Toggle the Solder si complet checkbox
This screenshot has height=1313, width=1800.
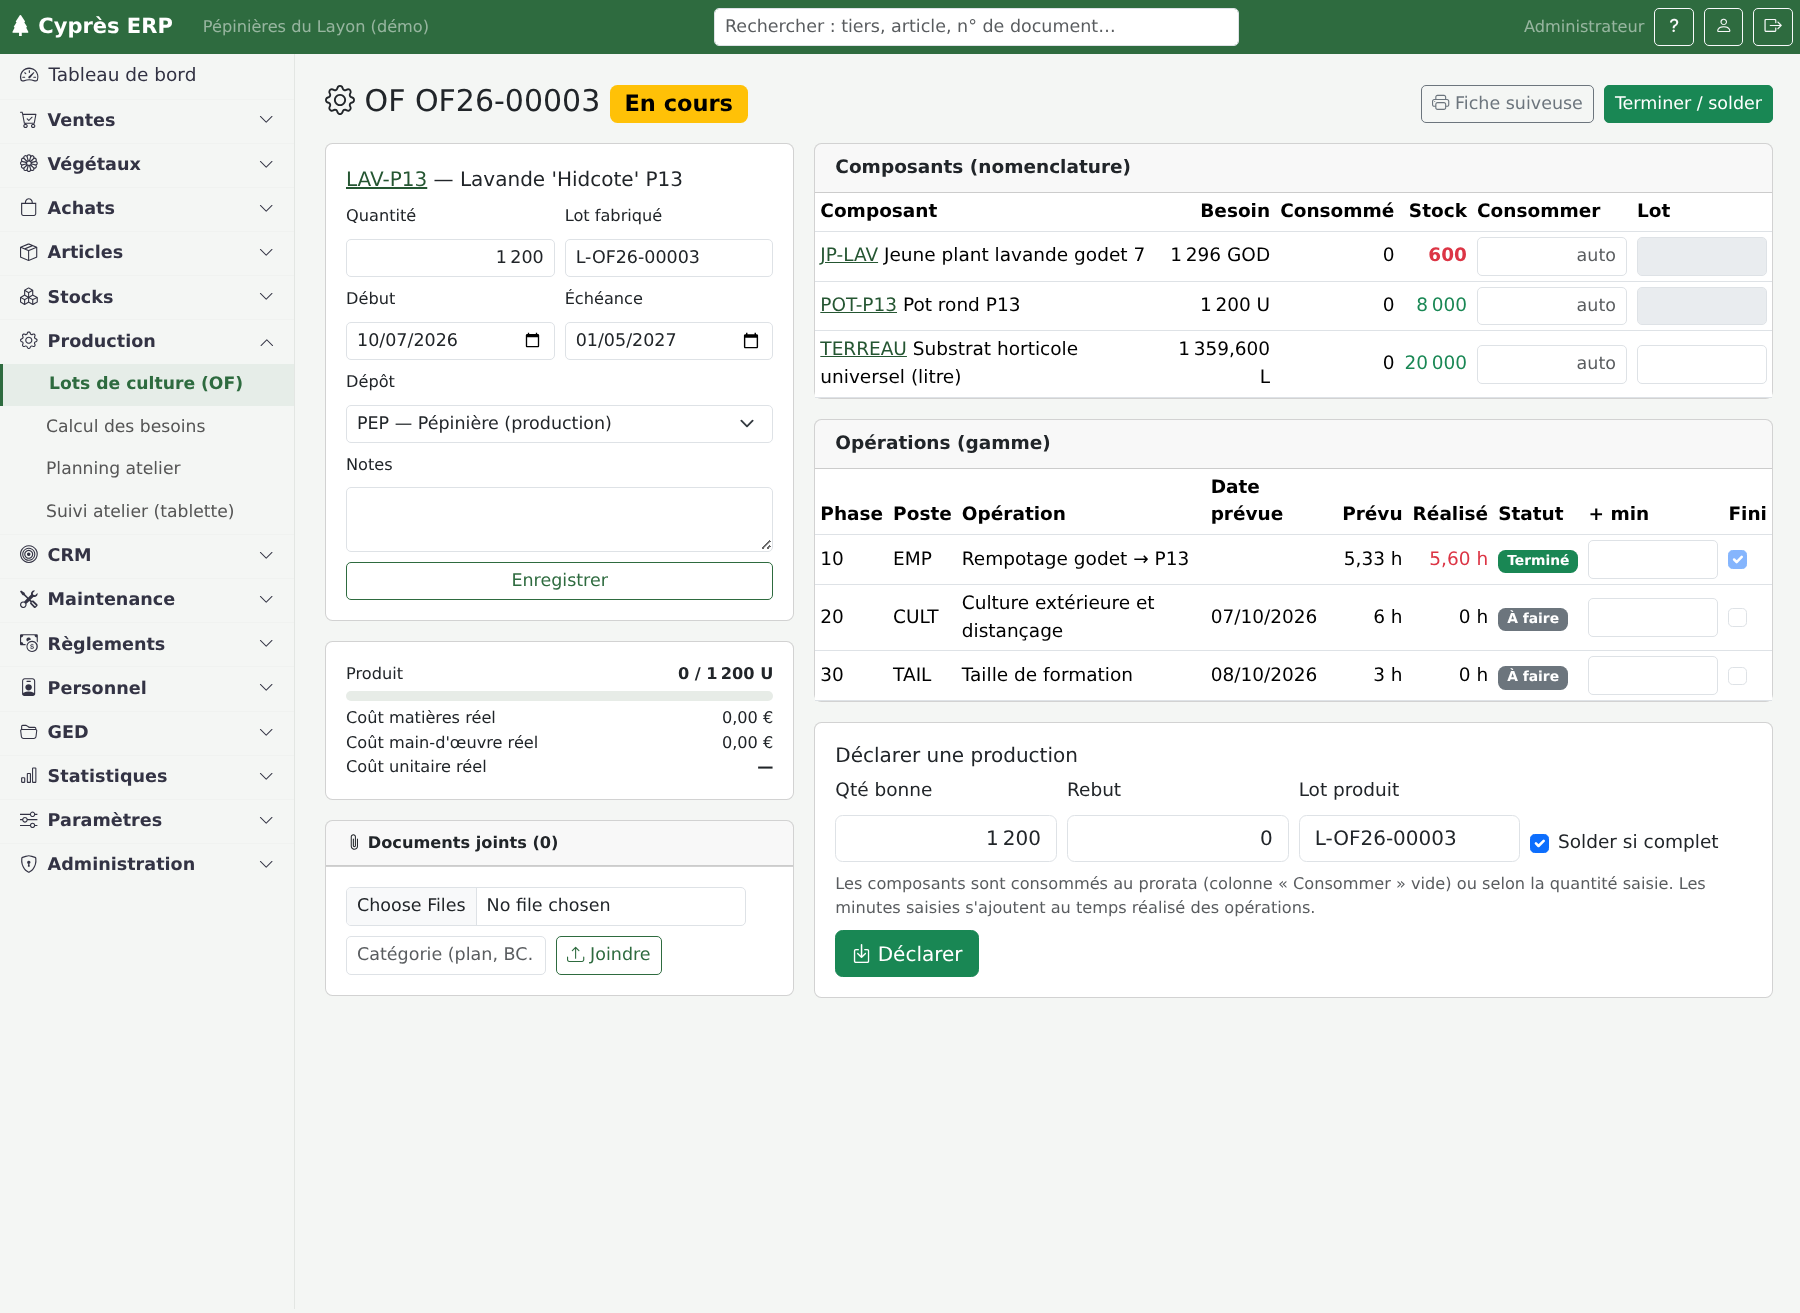click(1540, 843)
